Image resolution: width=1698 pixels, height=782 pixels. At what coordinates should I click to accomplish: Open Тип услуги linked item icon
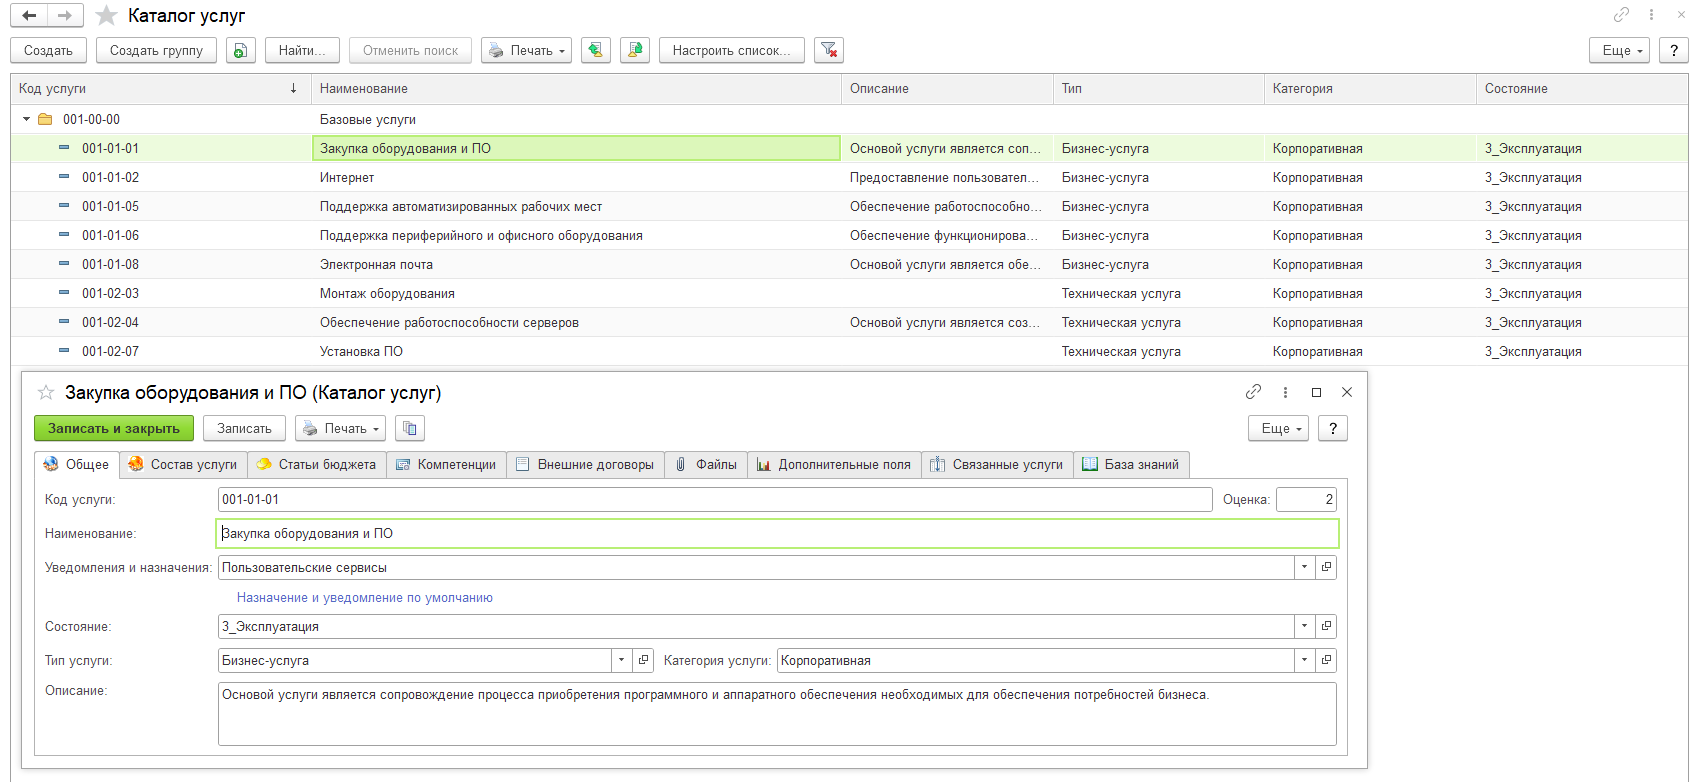pyautogui.click(x=643, y=660)
